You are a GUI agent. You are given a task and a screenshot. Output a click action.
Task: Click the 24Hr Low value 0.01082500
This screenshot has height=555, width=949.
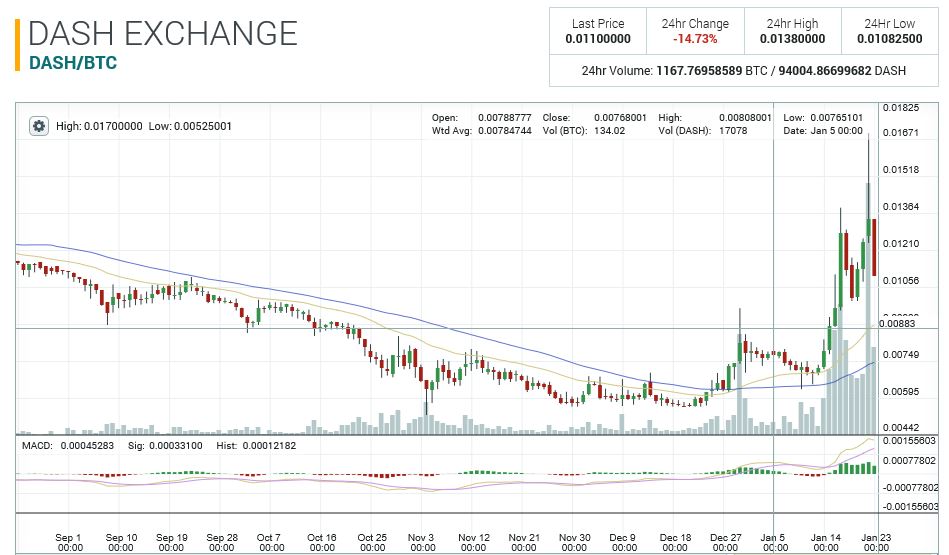click(890, 39)
